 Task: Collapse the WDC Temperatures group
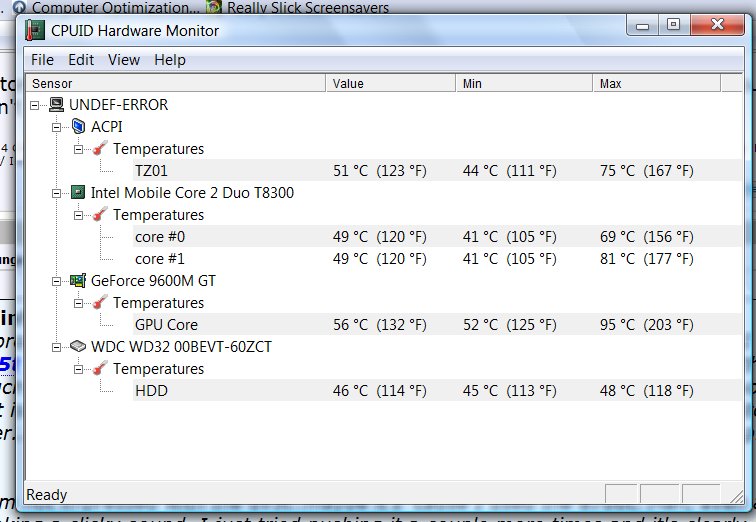point(78,370)
